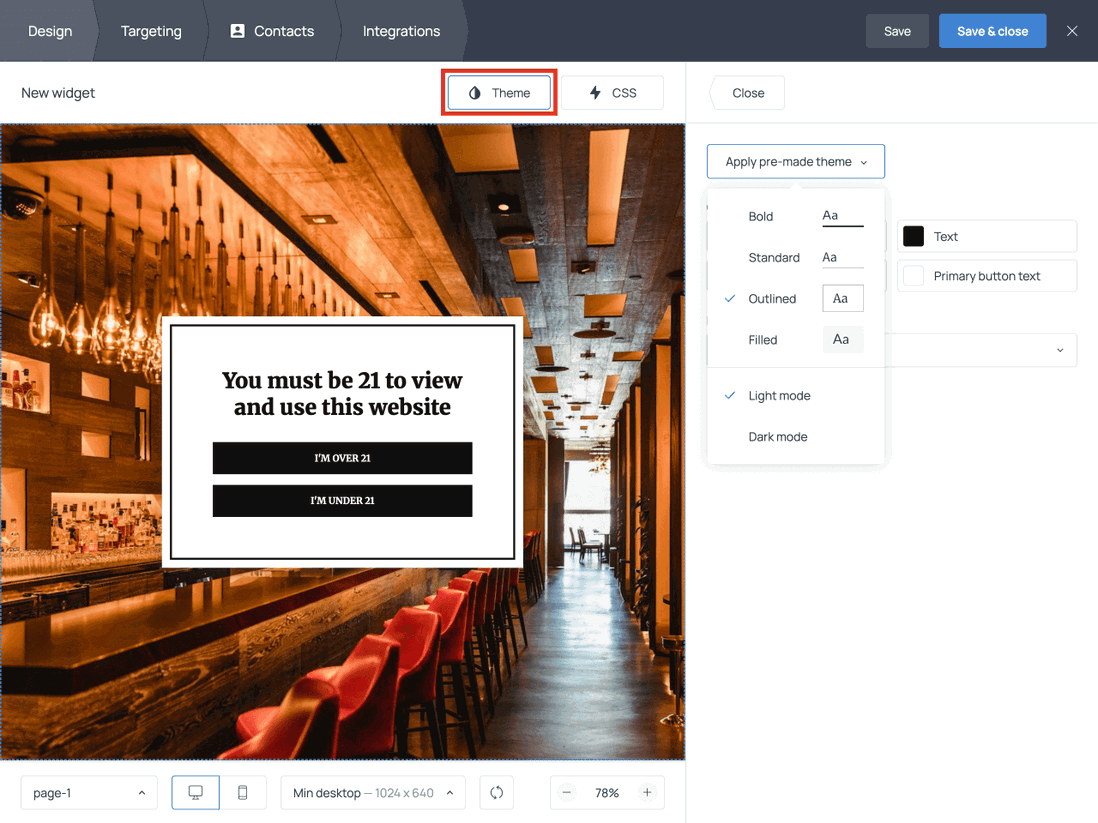This screenshot has width=1098, height=823.
Task: Open the Apply pre-made theme dropdown
Action: point(795,161)
